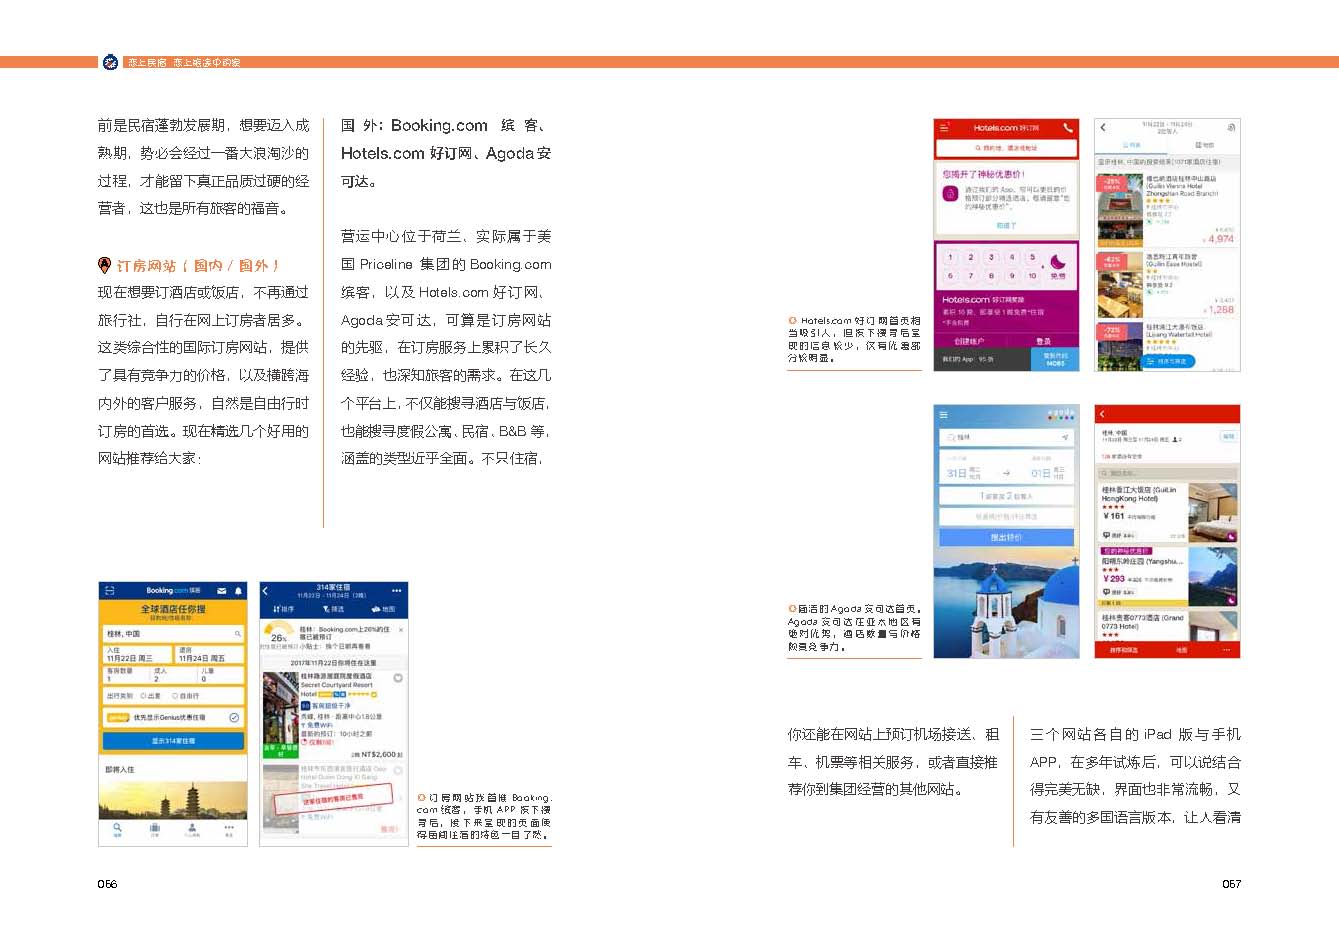This screenshot has width=1339, height=945.
Task: Toggle the Genius优惠住宿 checkmark
Action: [x=234, y=717]
